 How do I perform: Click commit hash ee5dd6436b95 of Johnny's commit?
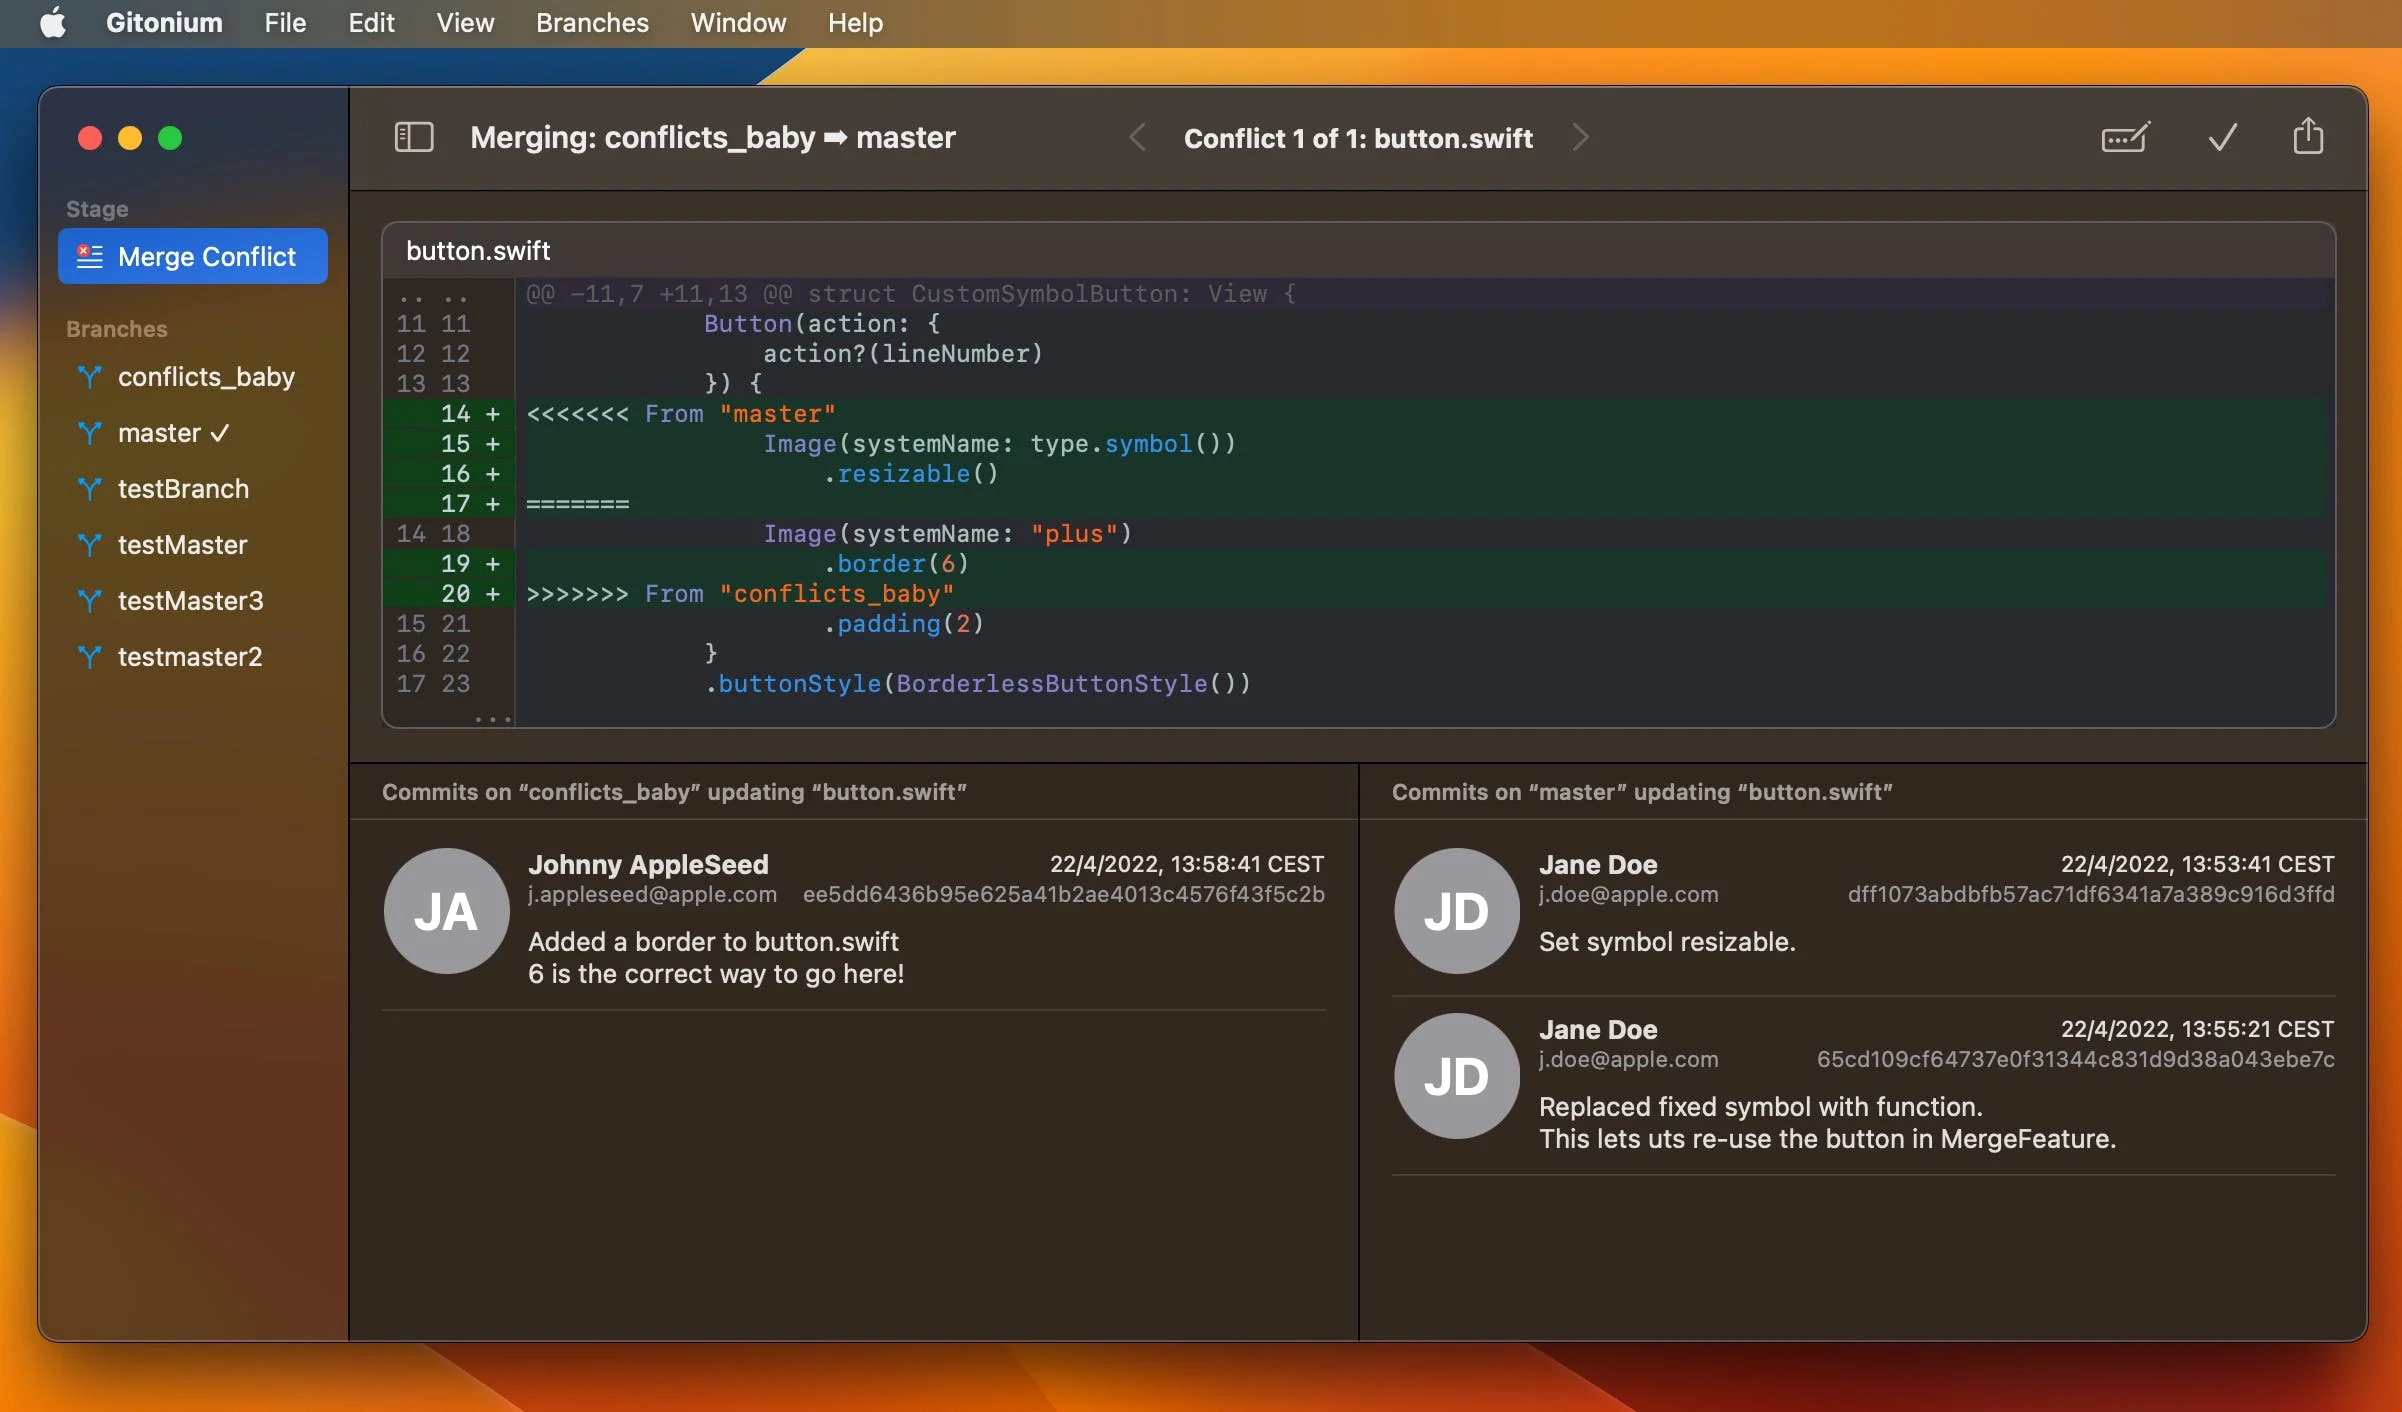point(1063,894)
